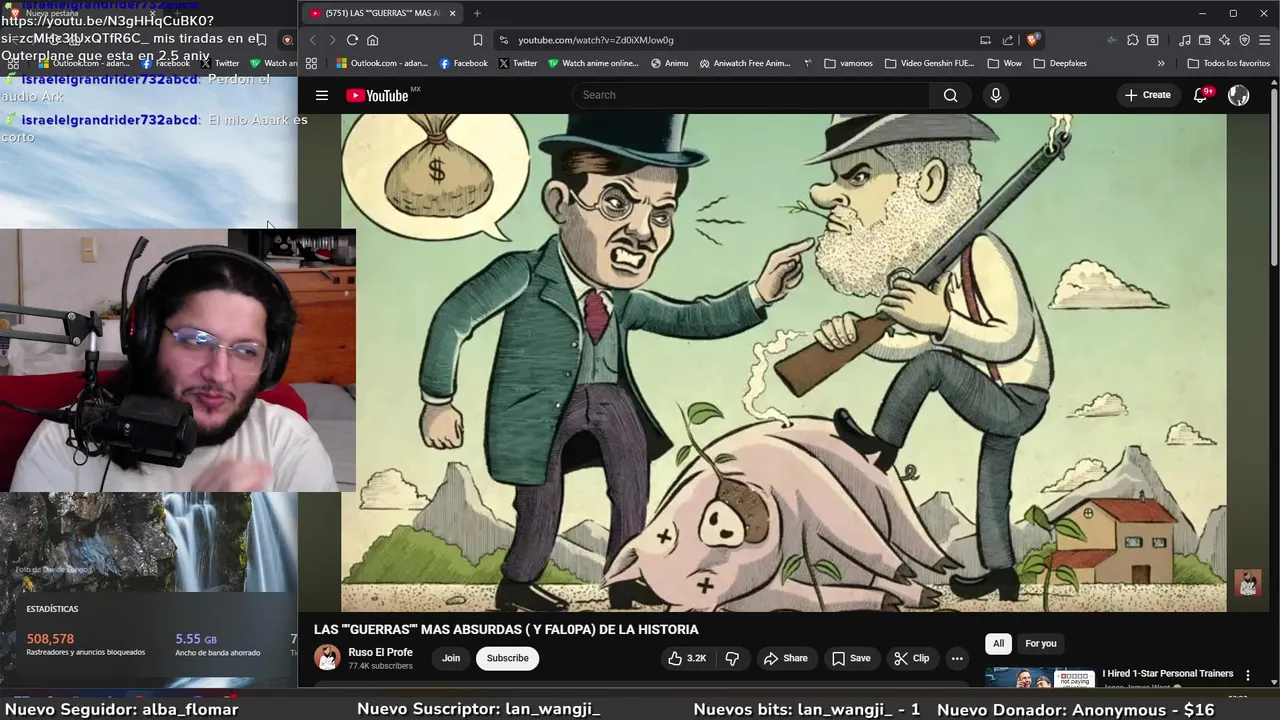Open the YouTube account avatar menu
The image size is (1280, 720).
1238,95
